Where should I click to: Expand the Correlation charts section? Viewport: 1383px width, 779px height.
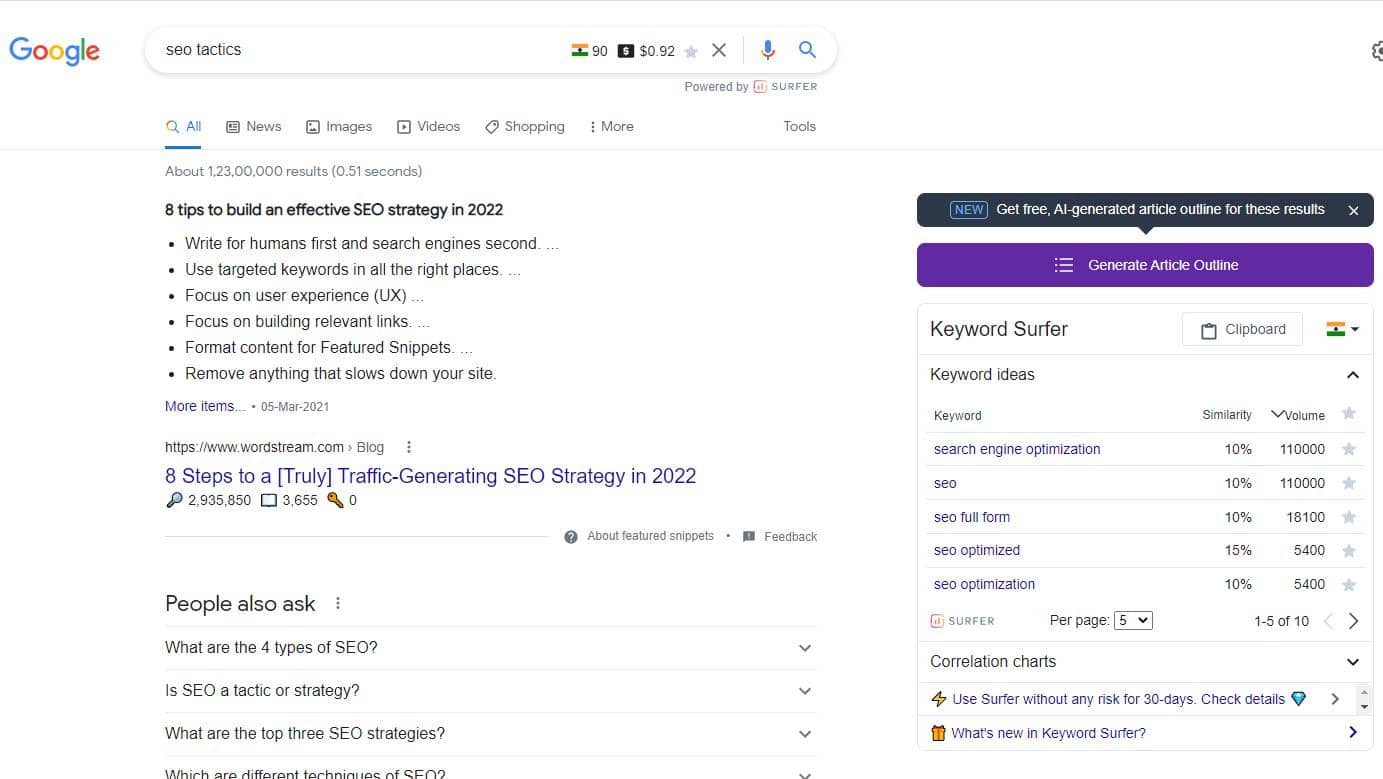(x=1145, y=662)
